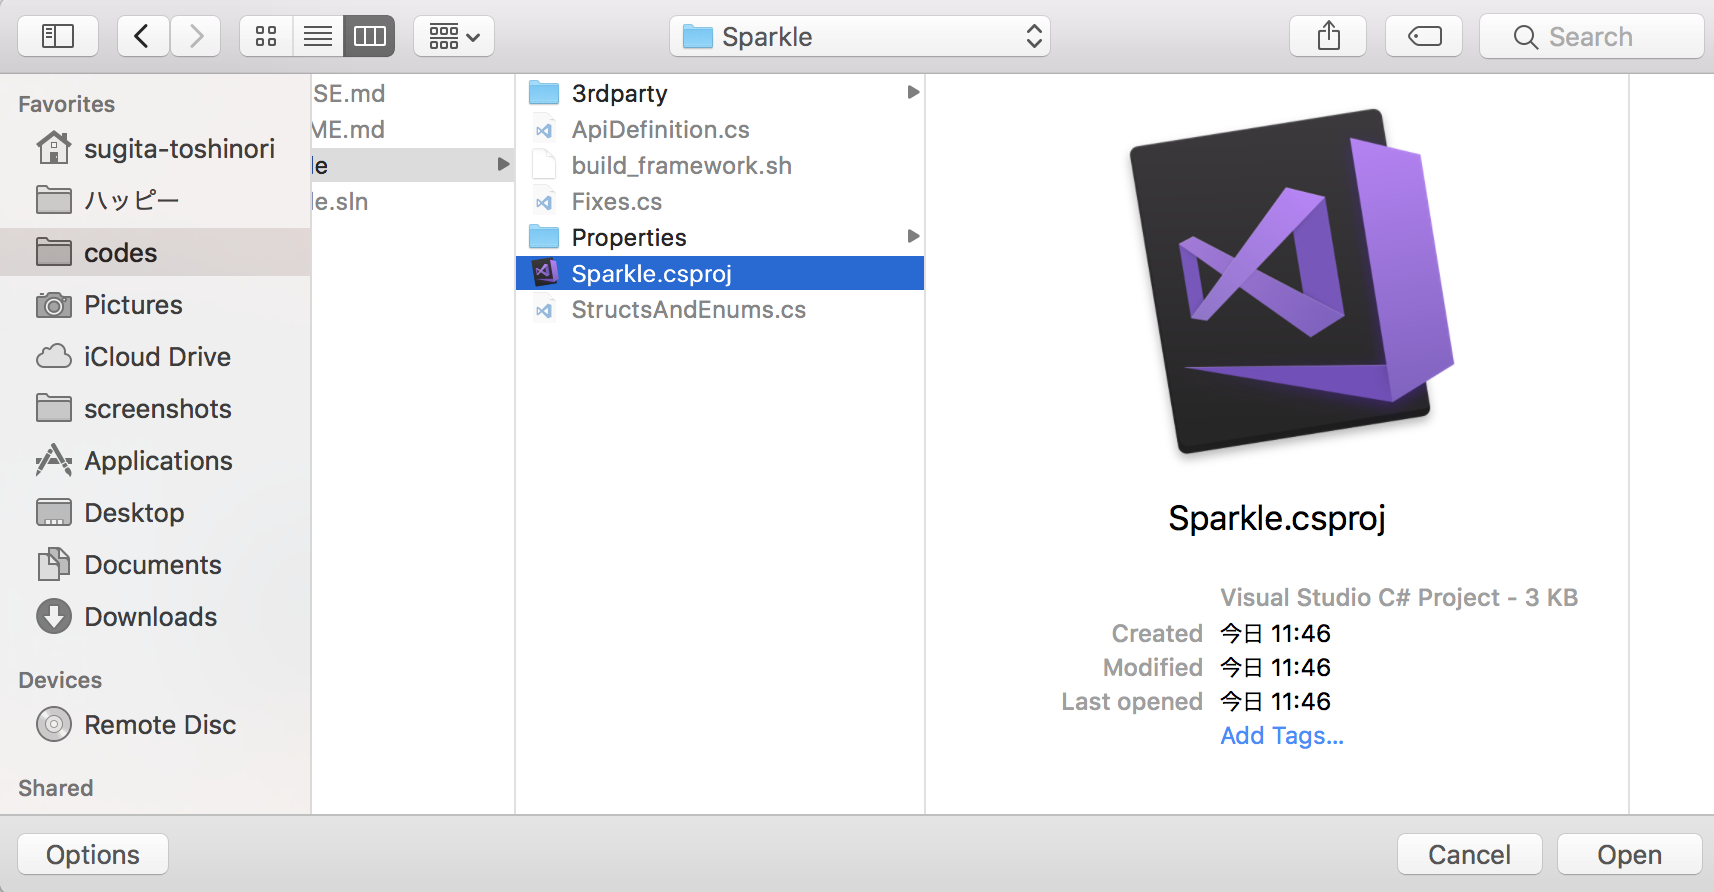This screenshot has width=1714, height=892.
Task: Select the truncated e.sln file
Action: tap(413, 201)
